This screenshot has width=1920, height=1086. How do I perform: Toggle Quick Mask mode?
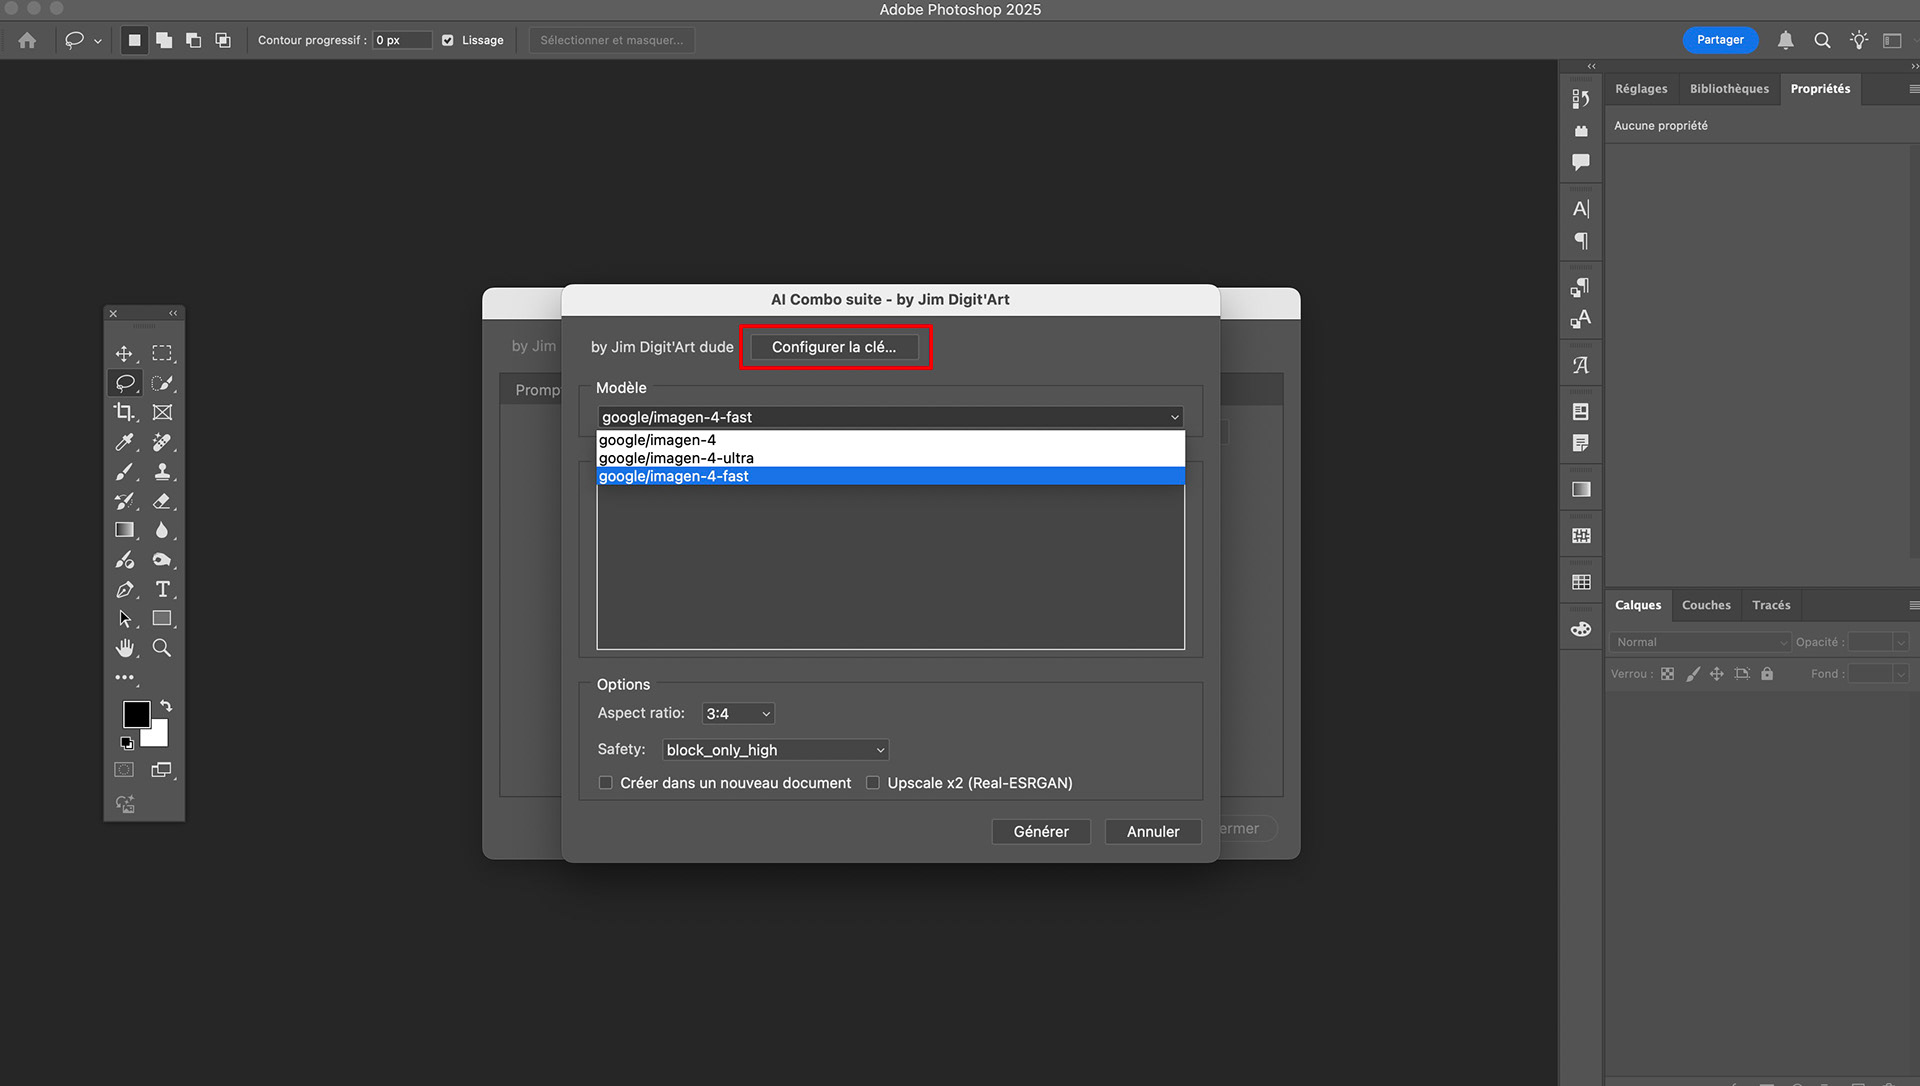(124, 770)
